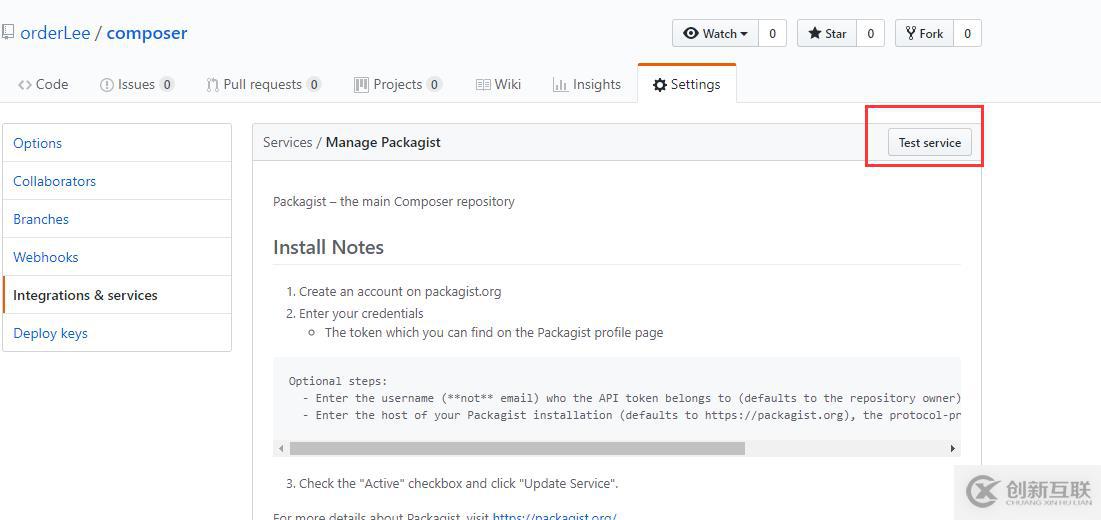
Task: Click the Test service button
Action: 930,142
